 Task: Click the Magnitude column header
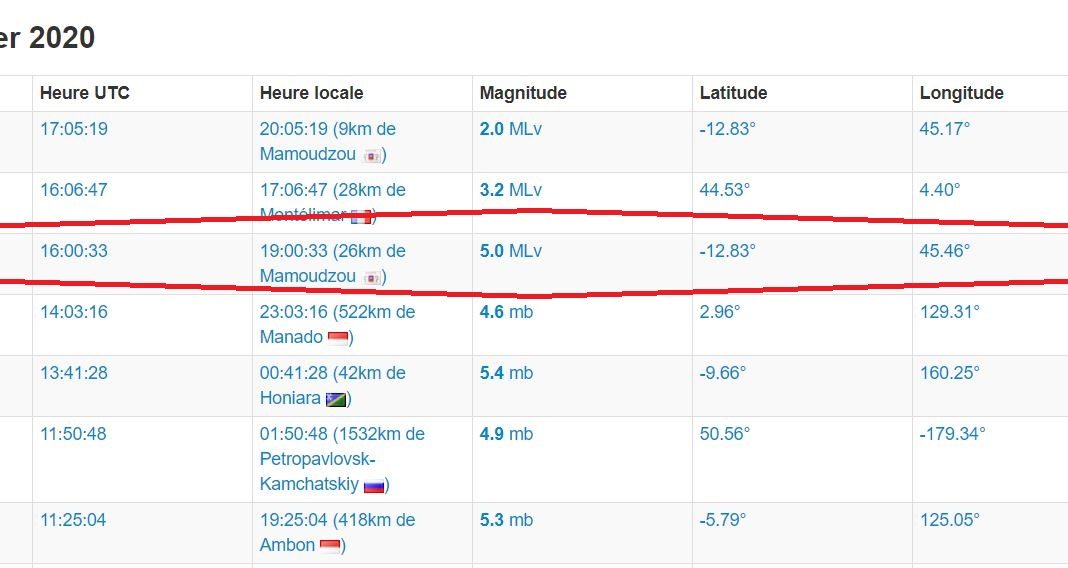[x=523, y=93]
